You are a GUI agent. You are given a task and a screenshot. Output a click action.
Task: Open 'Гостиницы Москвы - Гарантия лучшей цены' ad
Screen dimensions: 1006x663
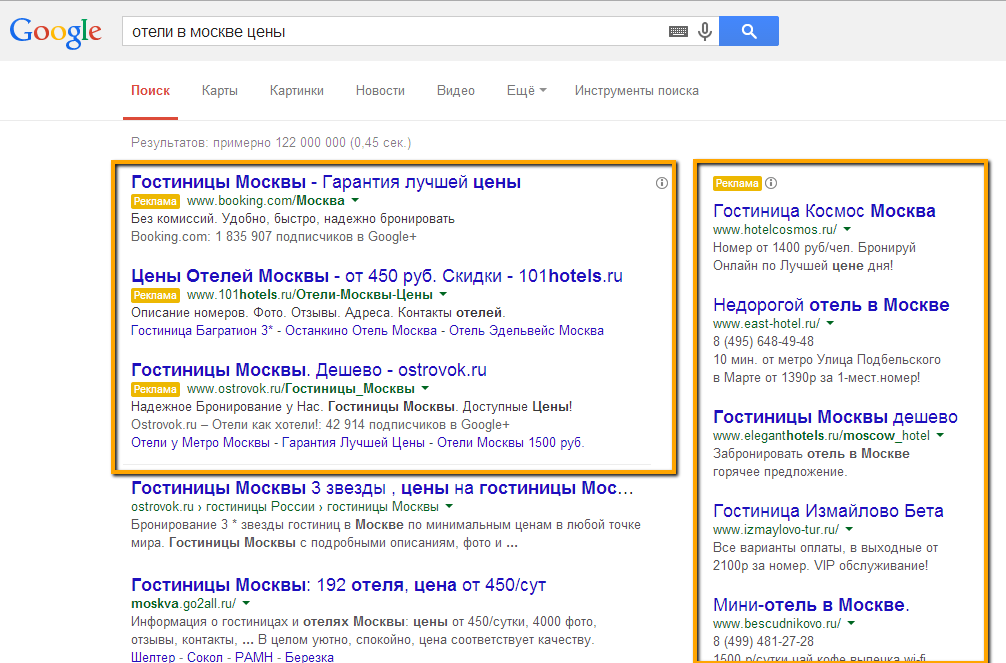point(326,182)
